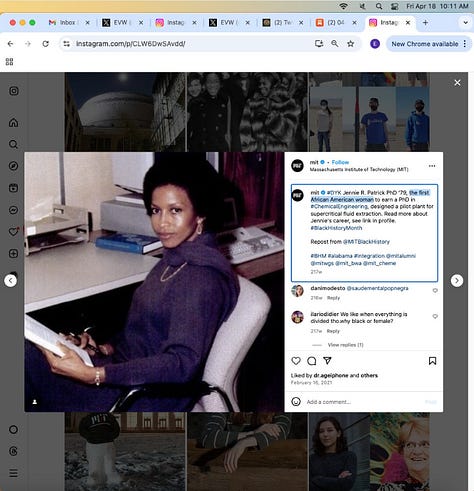The height and width of the screenshot is (491, 474).
Task: Open Wi-Fi menu in macOS menu bar
Action: pyautogui.click(x=343, y=6)
